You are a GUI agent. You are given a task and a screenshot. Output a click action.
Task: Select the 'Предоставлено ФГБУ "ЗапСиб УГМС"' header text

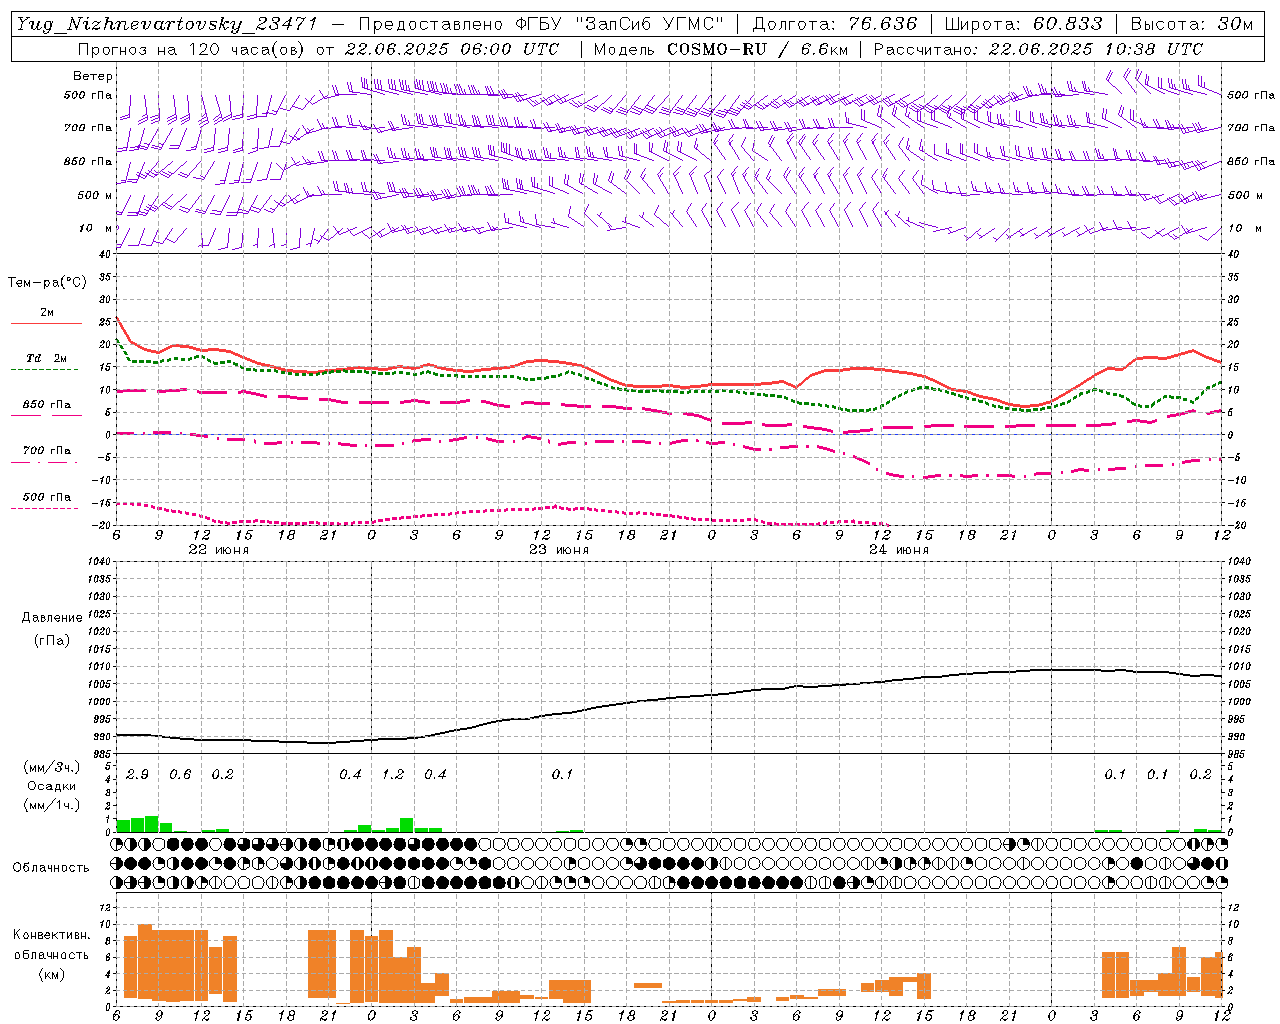tap(541, 24)
